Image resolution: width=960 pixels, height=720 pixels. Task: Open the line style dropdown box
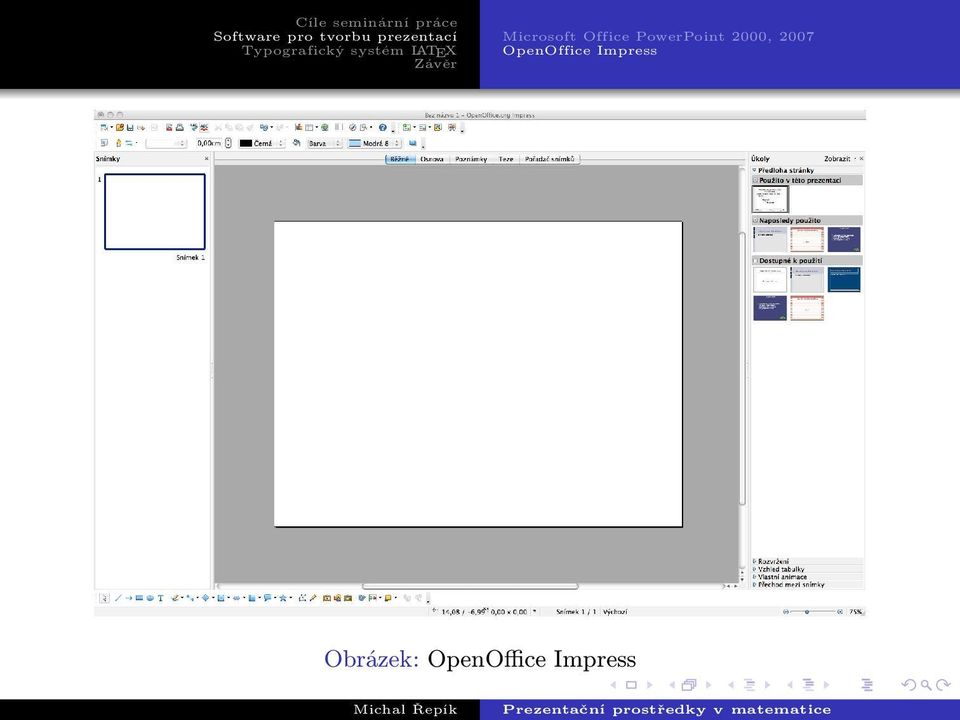click(166, 143)
